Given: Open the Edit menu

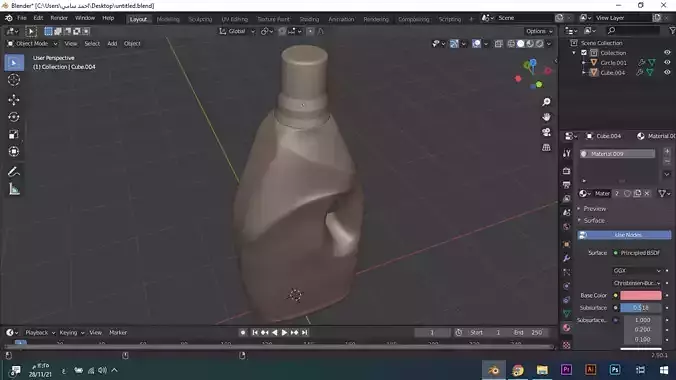Looking at the screenshot, I should [38, 18].
